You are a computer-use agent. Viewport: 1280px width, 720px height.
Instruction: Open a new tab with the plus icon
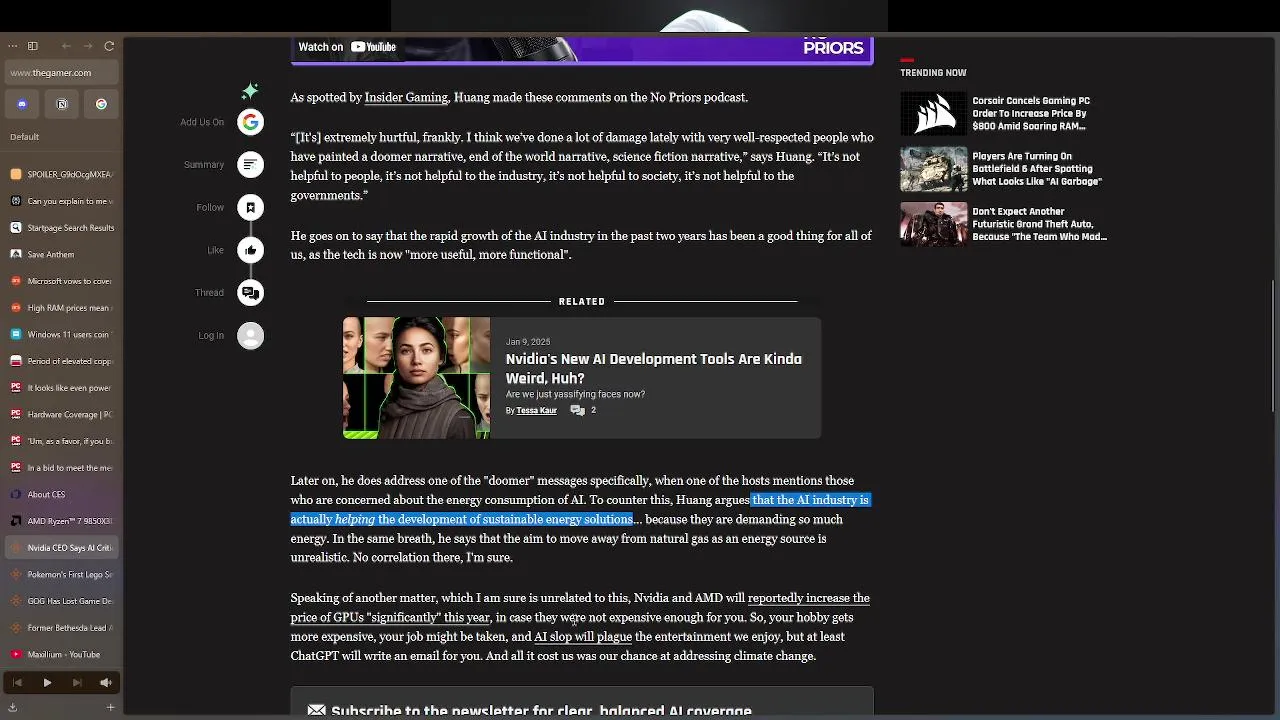[110, 707]
